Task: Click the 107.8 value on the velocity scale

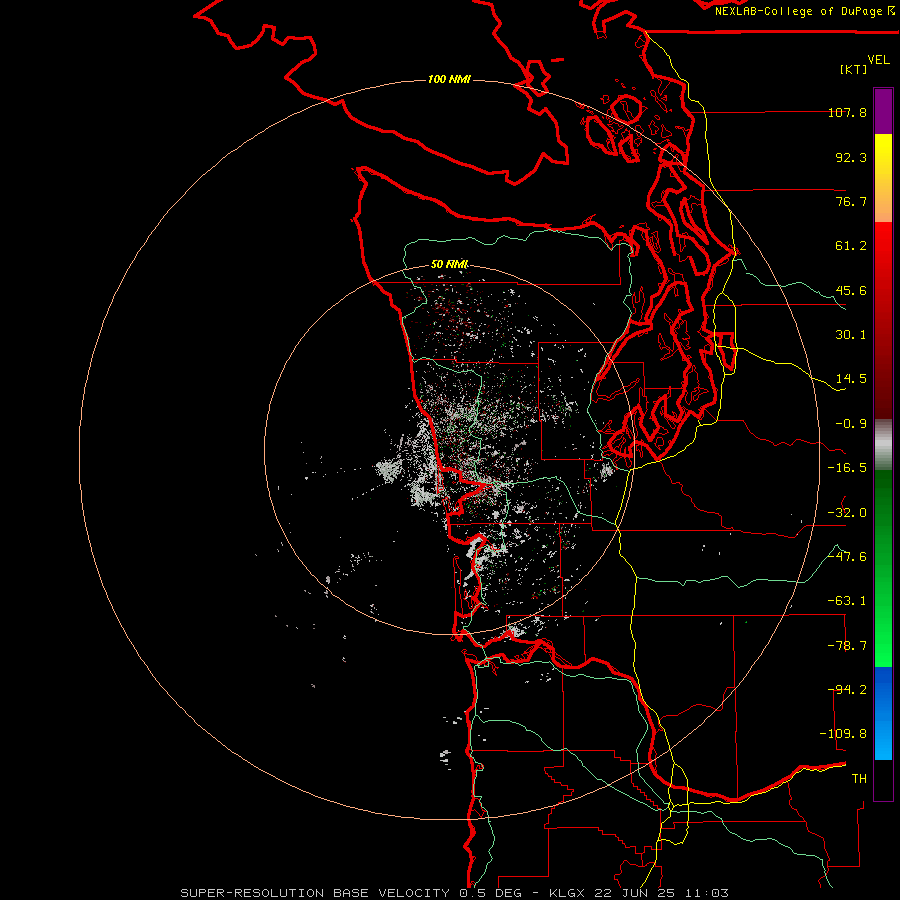Action: [847, 112]
